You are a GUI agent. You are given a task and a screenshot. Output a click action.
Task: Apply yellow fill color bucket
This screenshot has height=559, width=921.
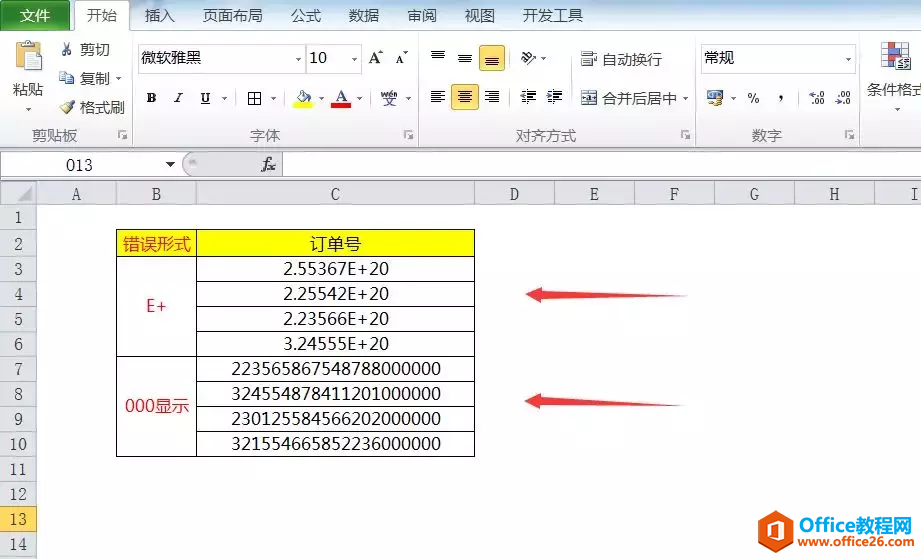tap(303, 98)
